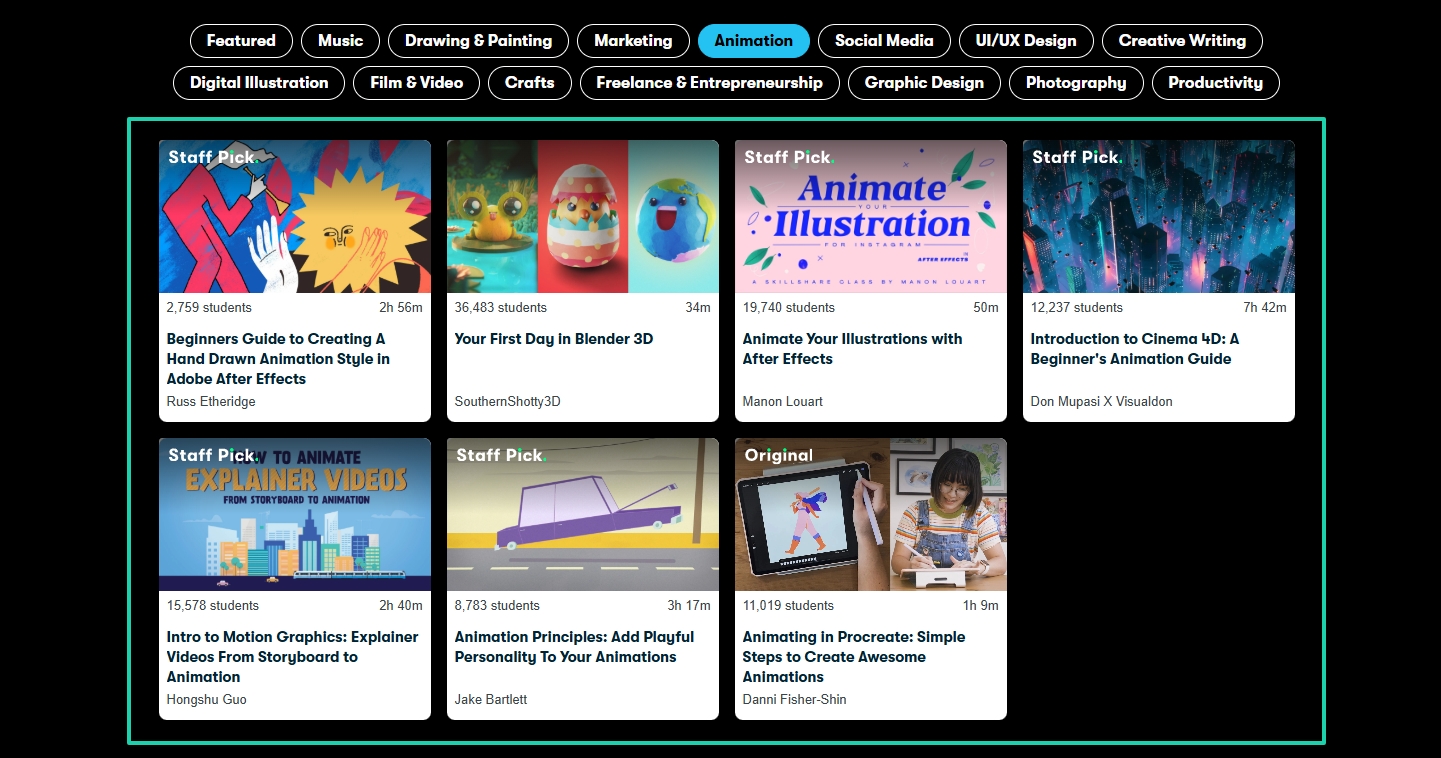Open the Explainer Videos class thumbnail

295,514
